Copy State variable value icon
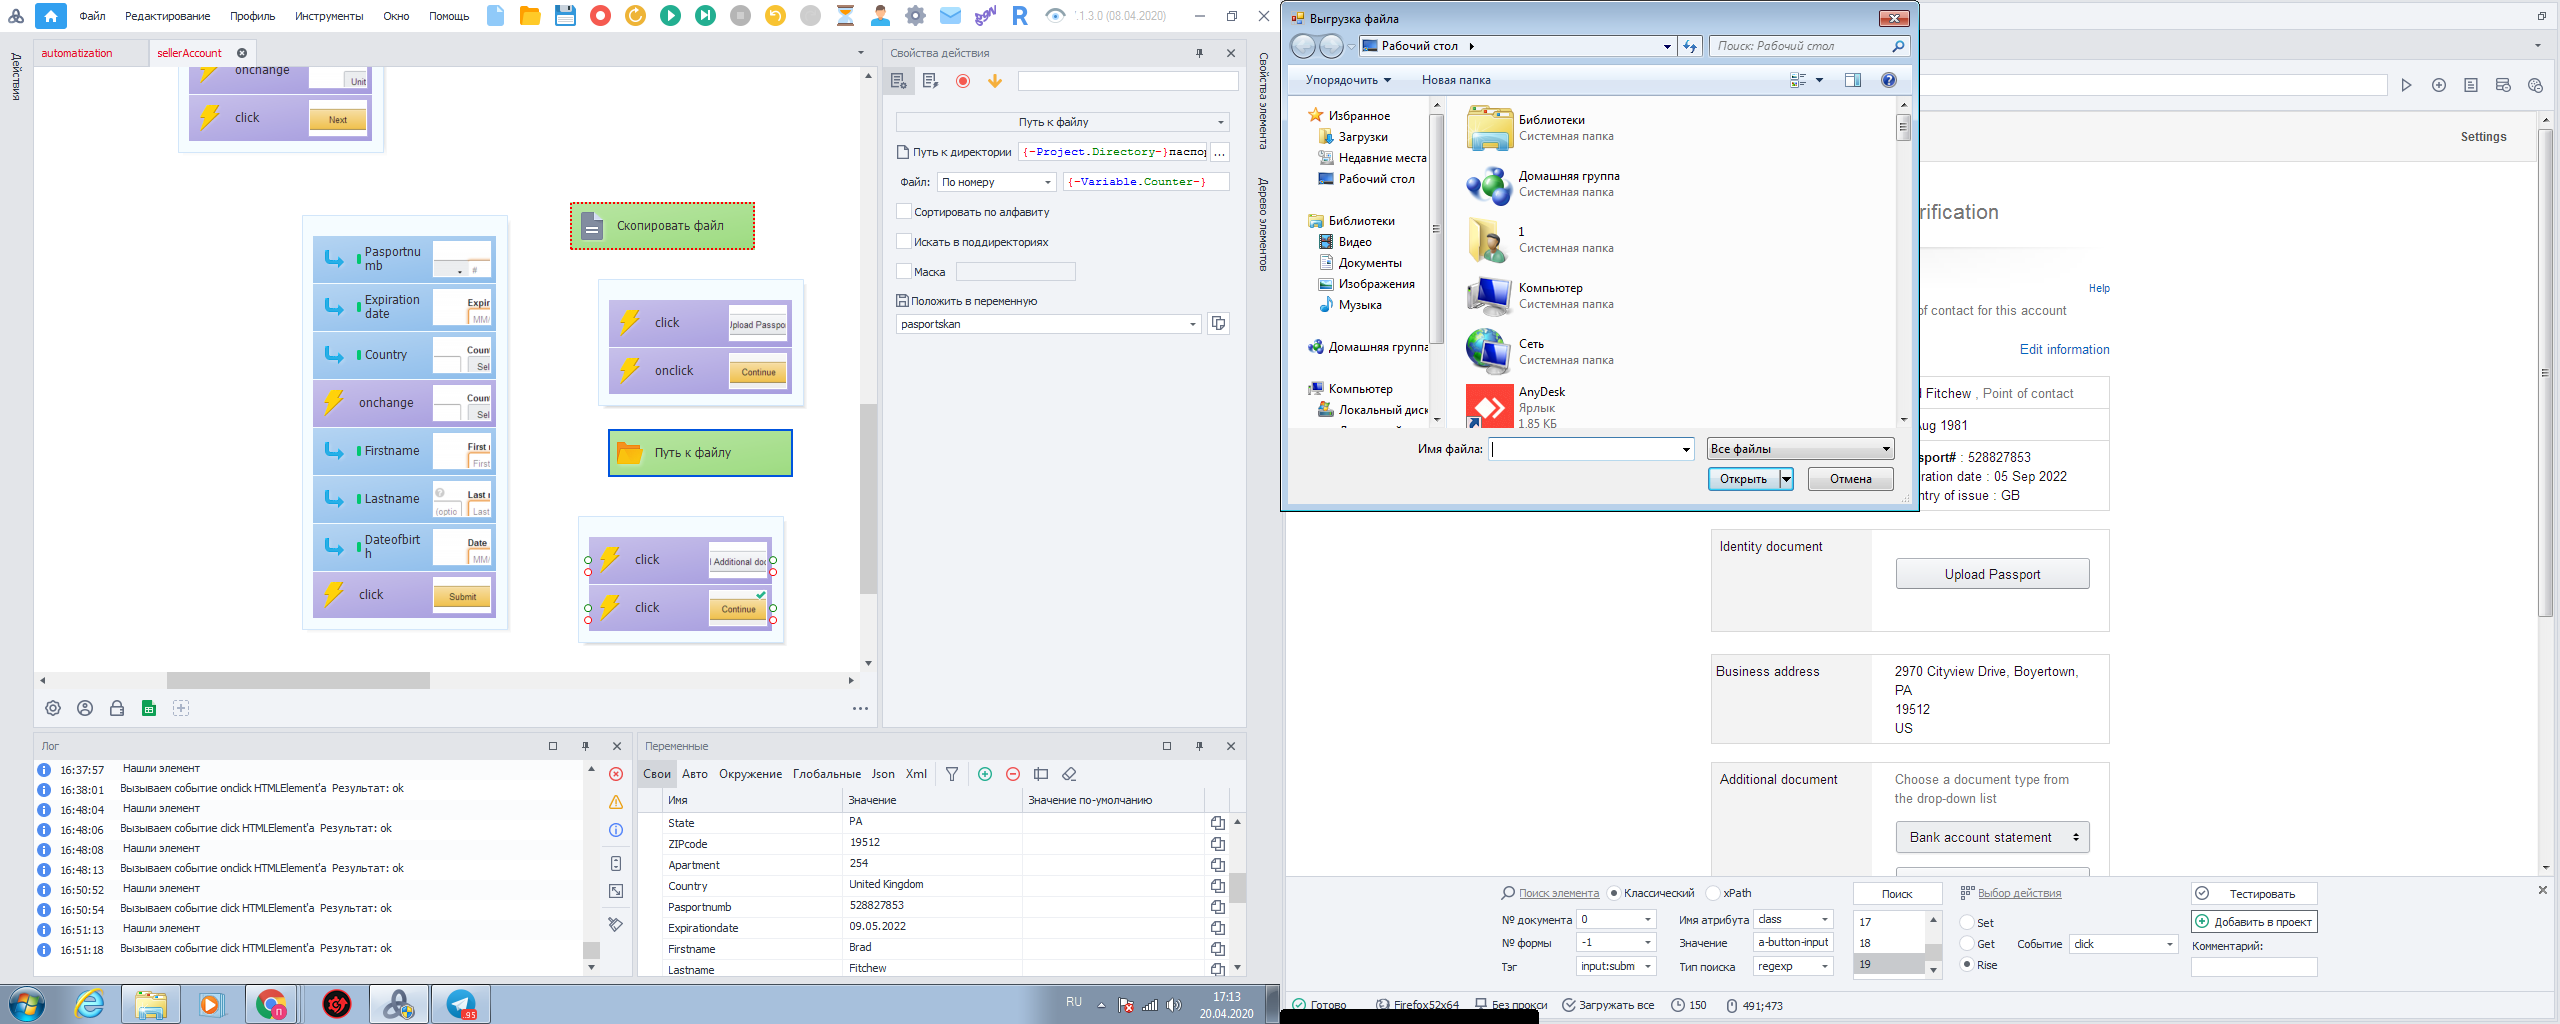 tap(1217, 823)
